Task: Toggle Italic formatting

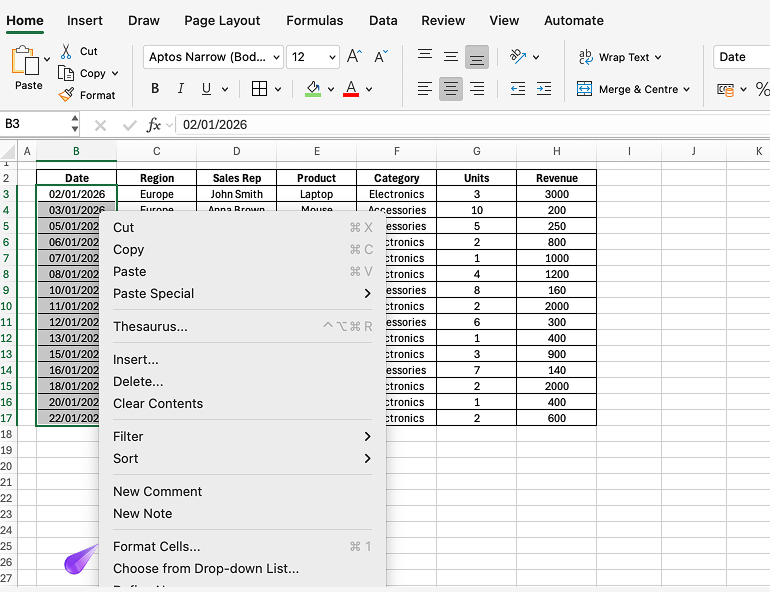Action: pyautogui.click(x=181, y=89)
